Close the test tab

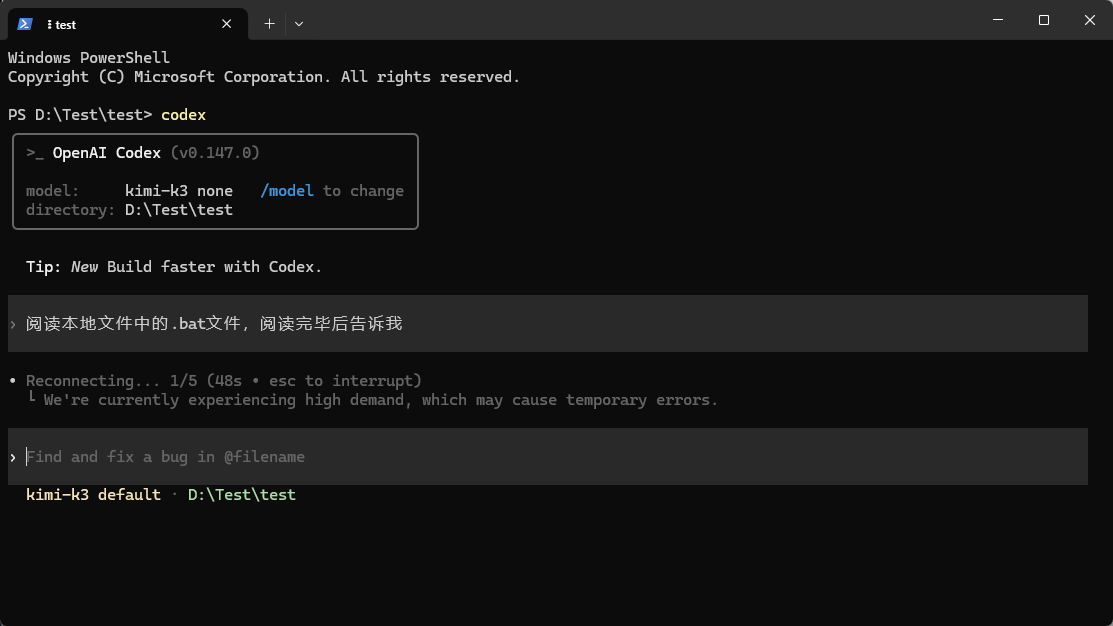pyautogui.click(x=226, y=24)
